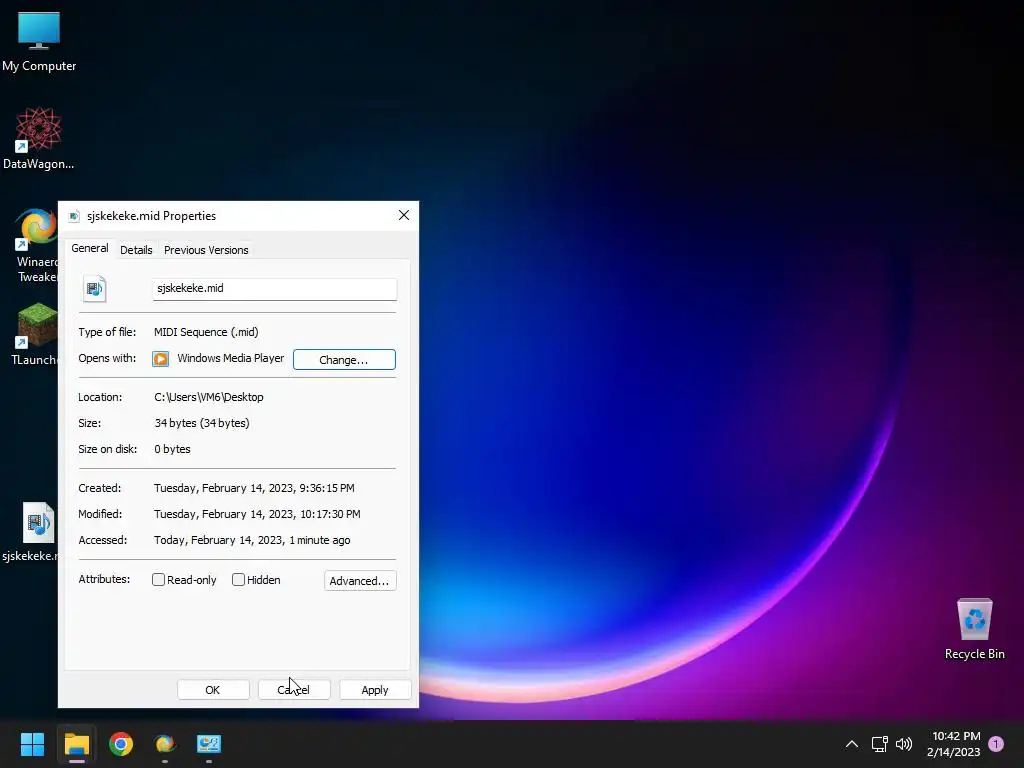Click the Properties title bar file icon
The height and width of the screenshot is (768, 1024).
(74, 216)
